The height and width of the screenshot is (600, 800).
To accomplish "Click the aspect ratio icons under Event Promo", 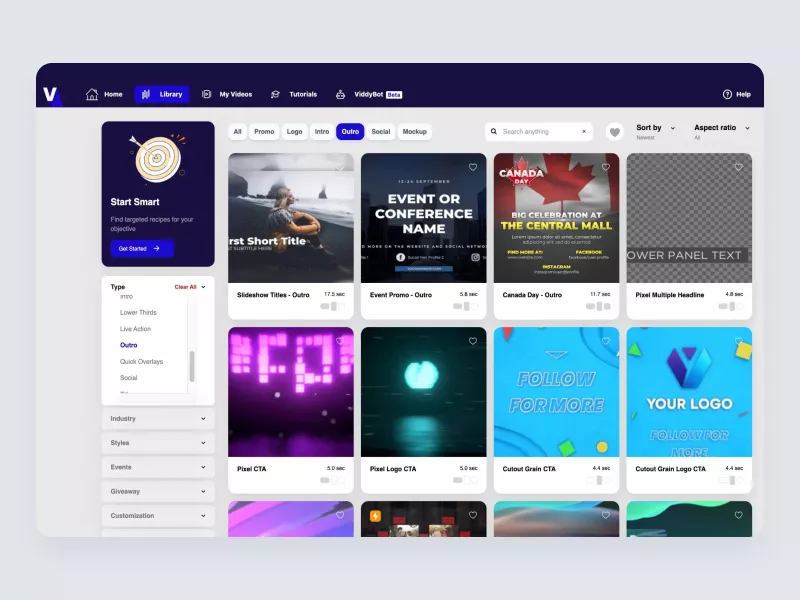I will coord(465,306).
